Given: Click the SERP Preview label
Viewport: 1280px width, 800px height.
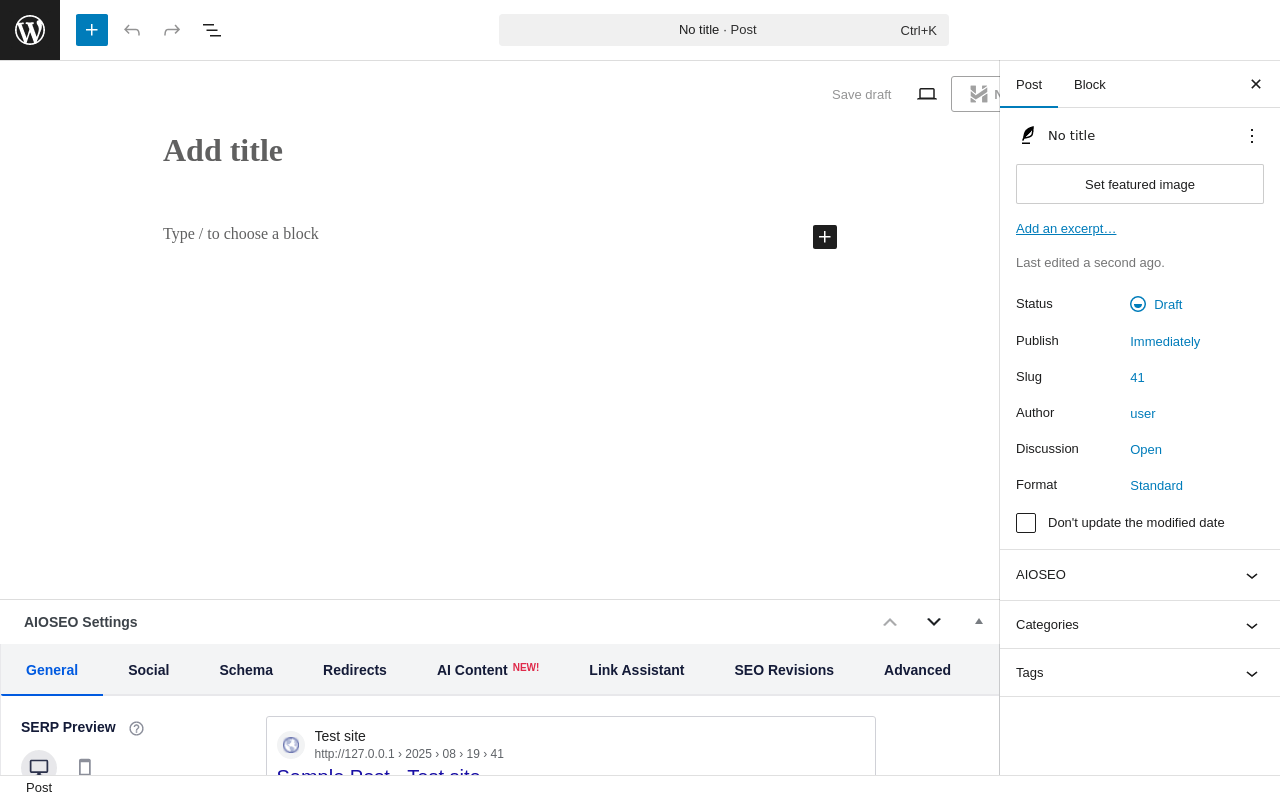Looking at the screenshot, I should (68, 727).
